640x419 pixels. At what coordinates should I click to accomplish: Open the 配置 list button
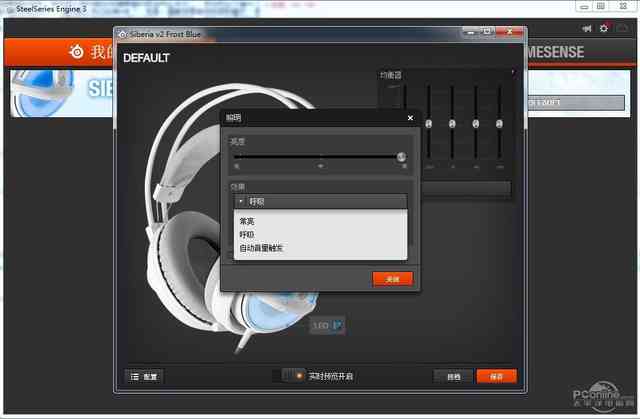click(x=144, y=377)
